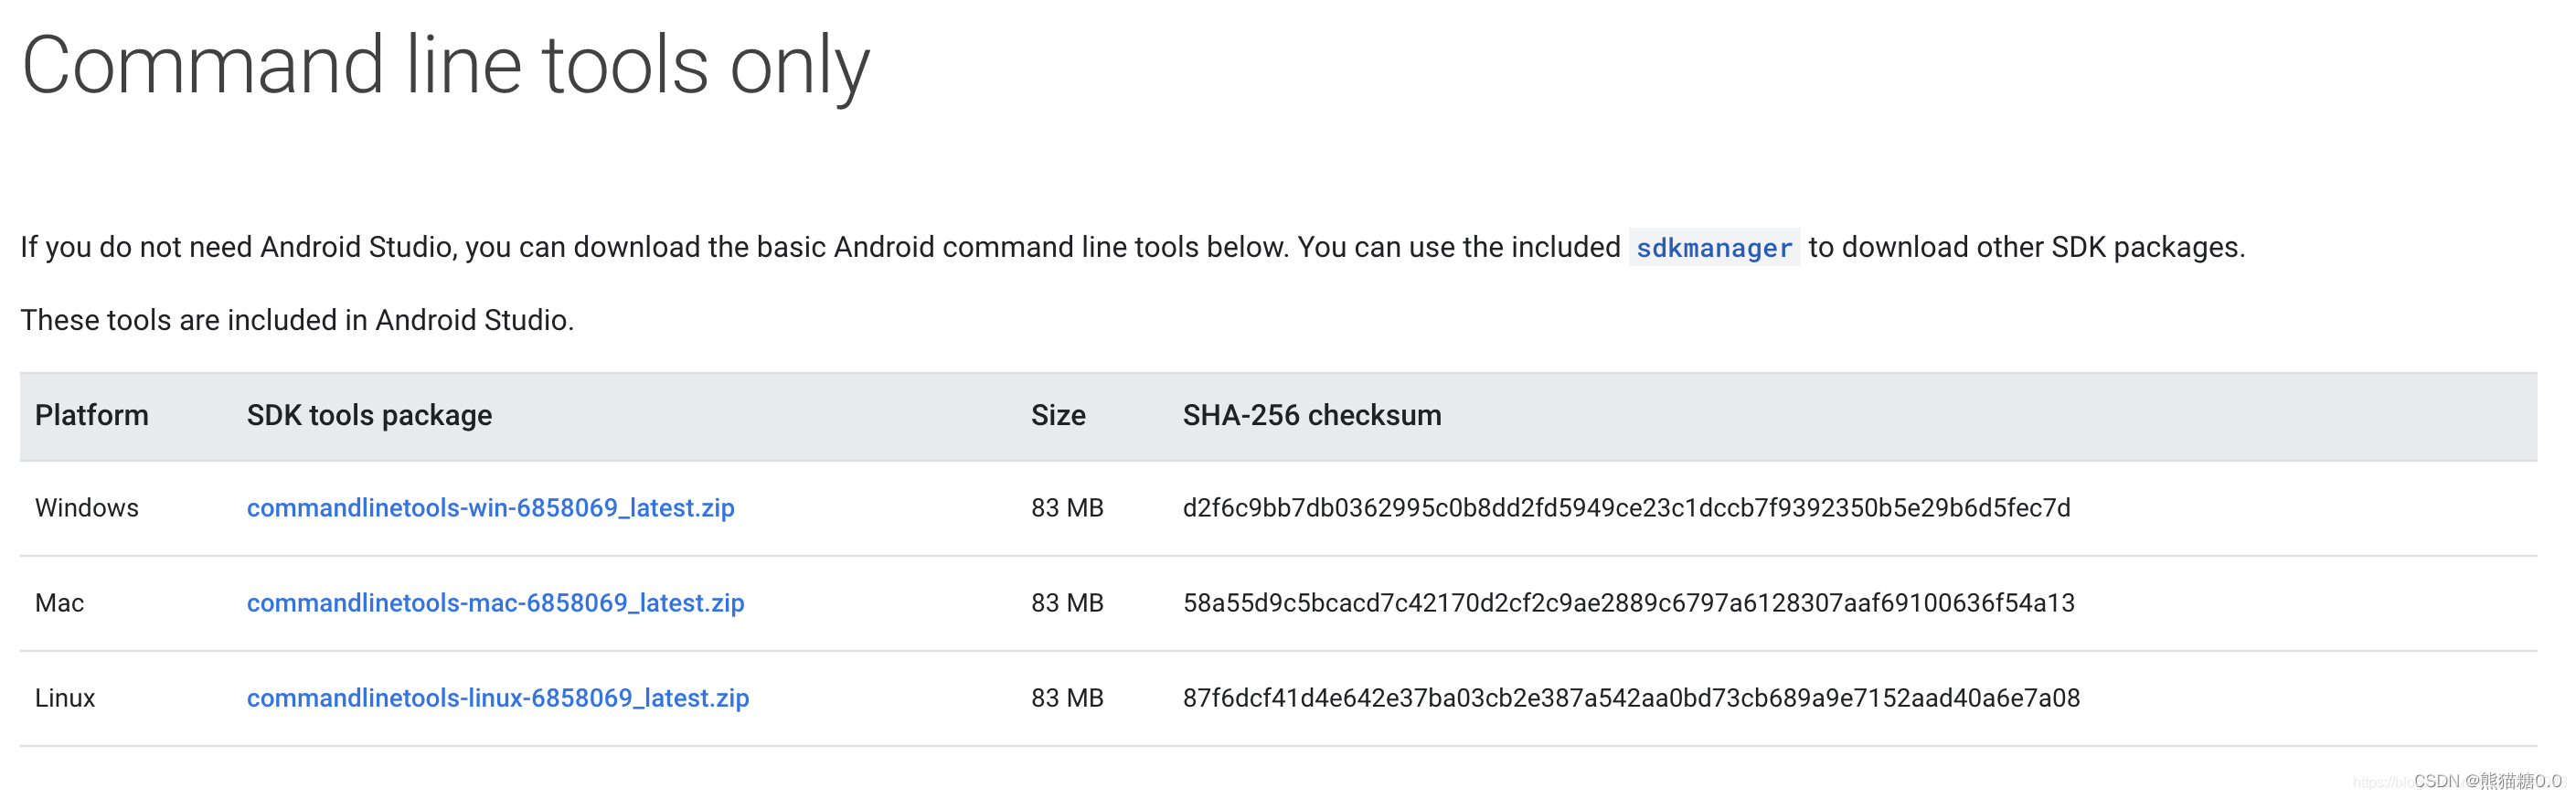
Task: Click the SHA-256 checksum column header
Action: coord(1311,415)
